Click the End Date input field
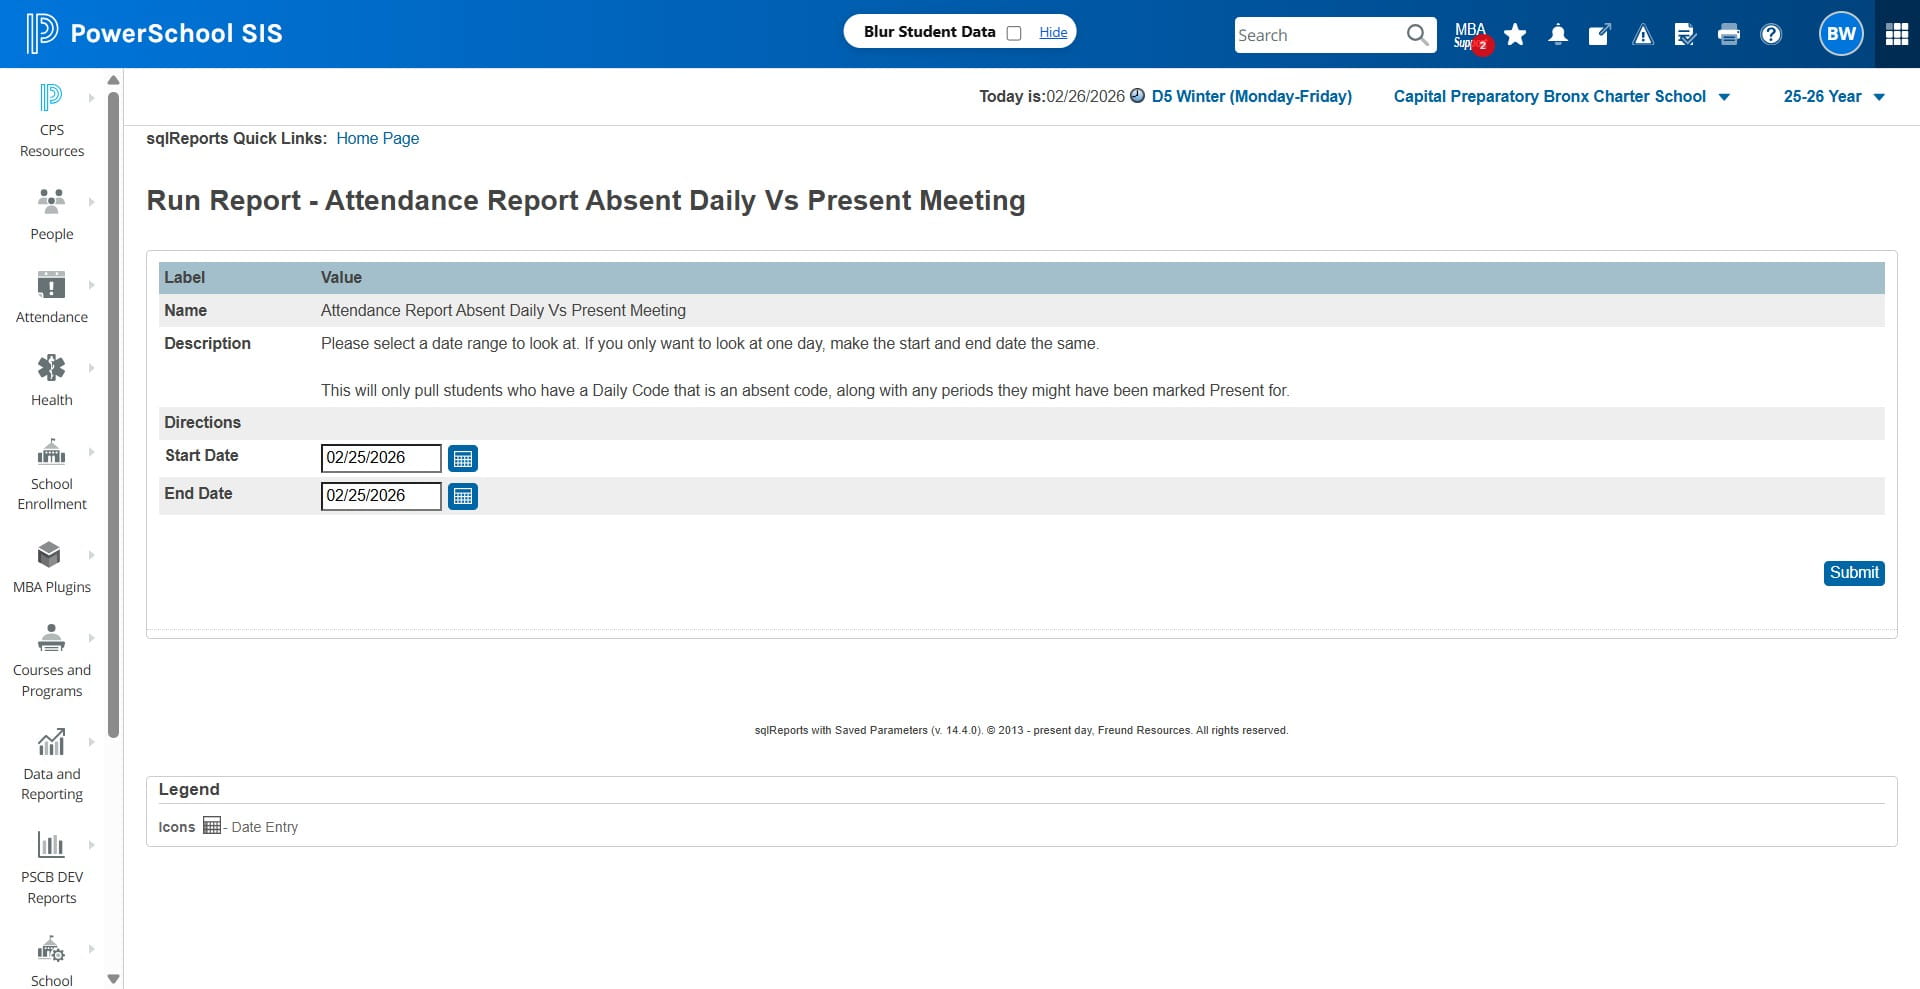 [x=381, y=496]
